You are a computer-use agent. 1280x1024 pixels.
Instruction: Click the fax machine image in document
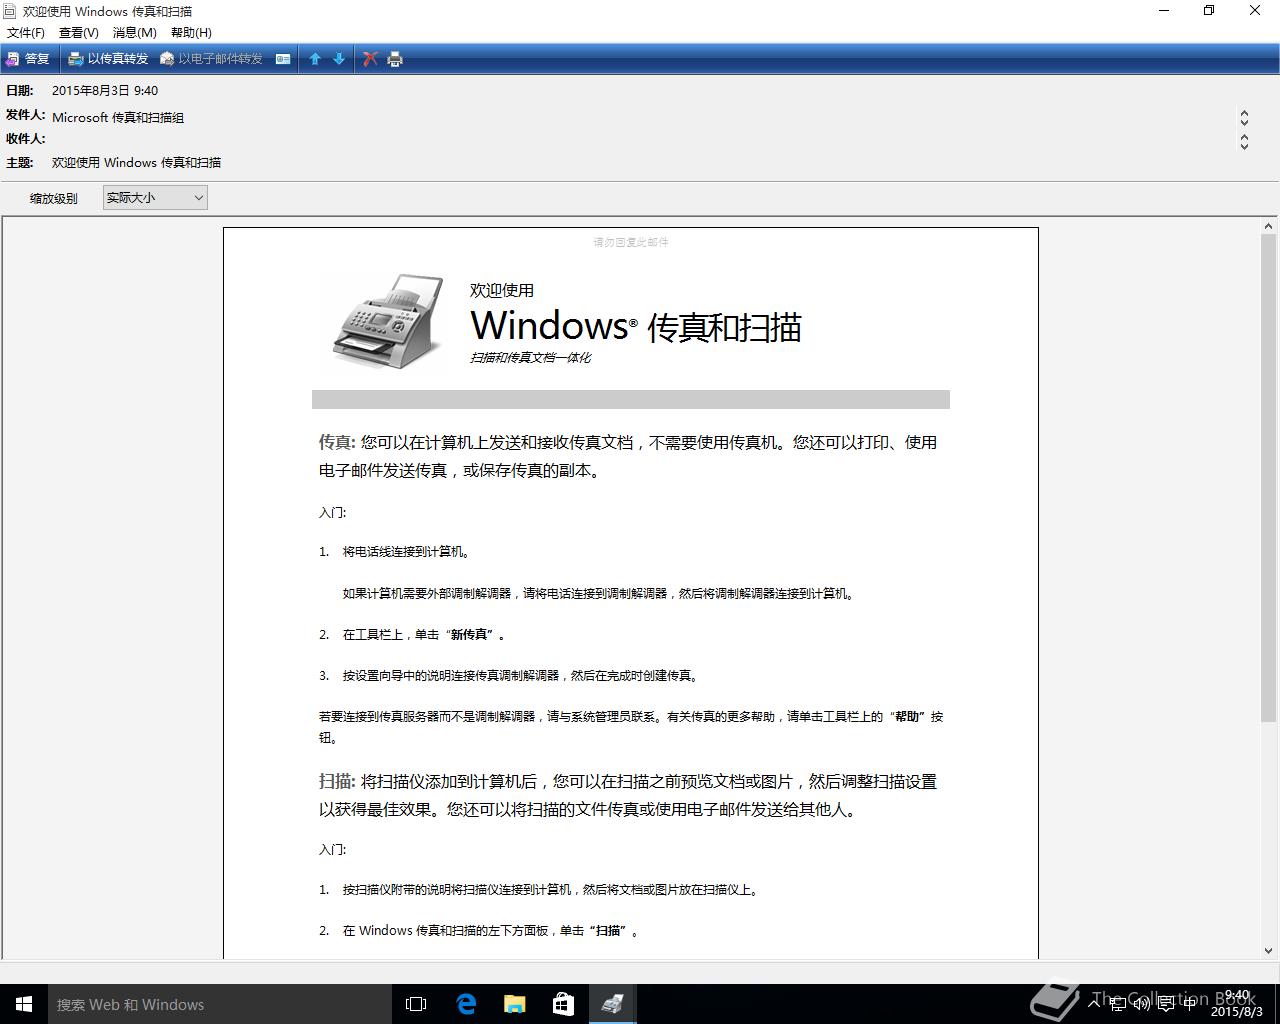389,320
